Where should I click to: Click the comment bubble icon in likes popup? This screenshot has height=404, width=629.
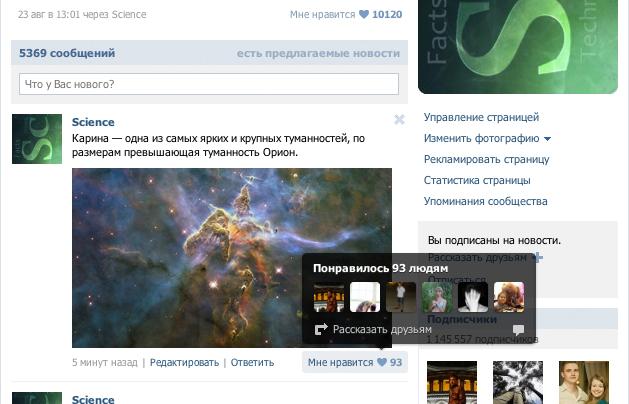[x=518, y=330]
